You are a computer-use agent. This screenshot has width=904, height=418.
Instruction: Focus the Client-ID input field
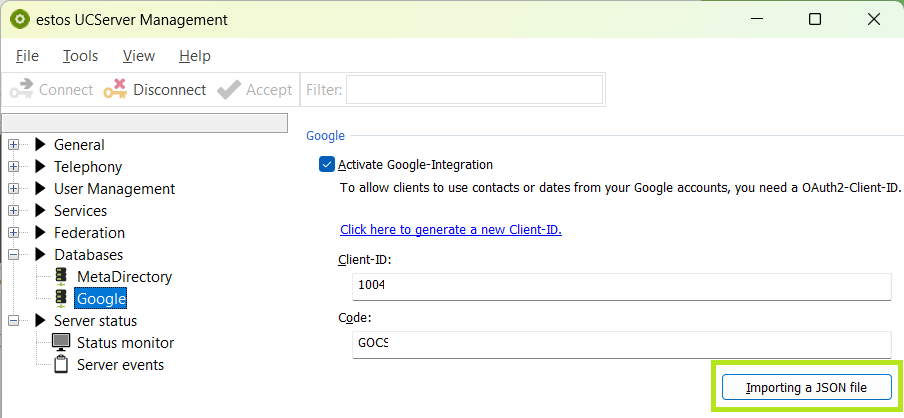point(620,286)
